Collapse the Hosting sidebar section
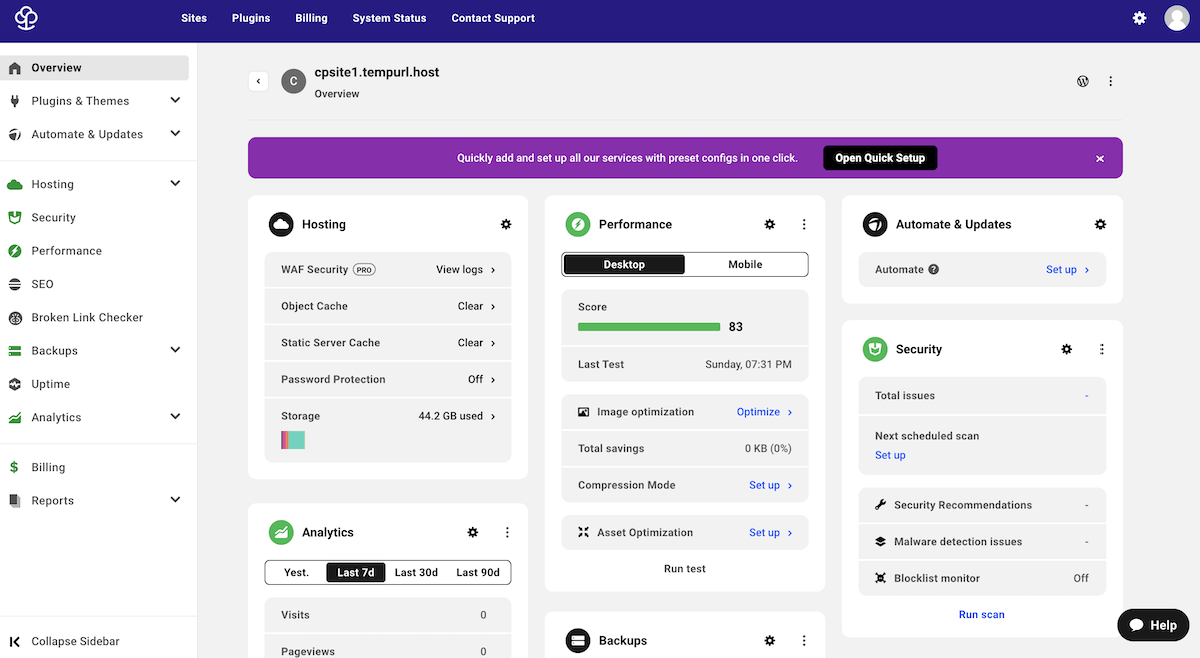This screenshot has width=1200, height=658. point(175,183)
